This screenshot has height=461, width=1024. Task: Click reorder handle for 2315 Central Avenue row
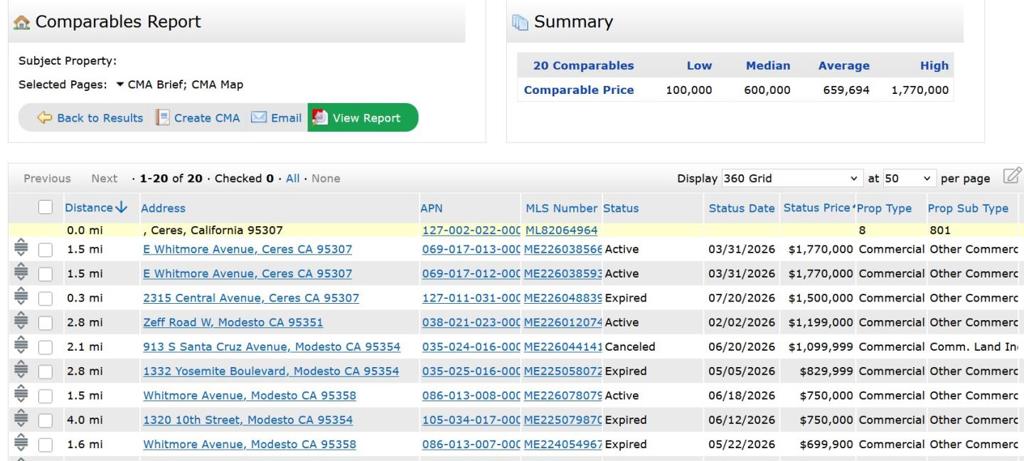point(21,297)
